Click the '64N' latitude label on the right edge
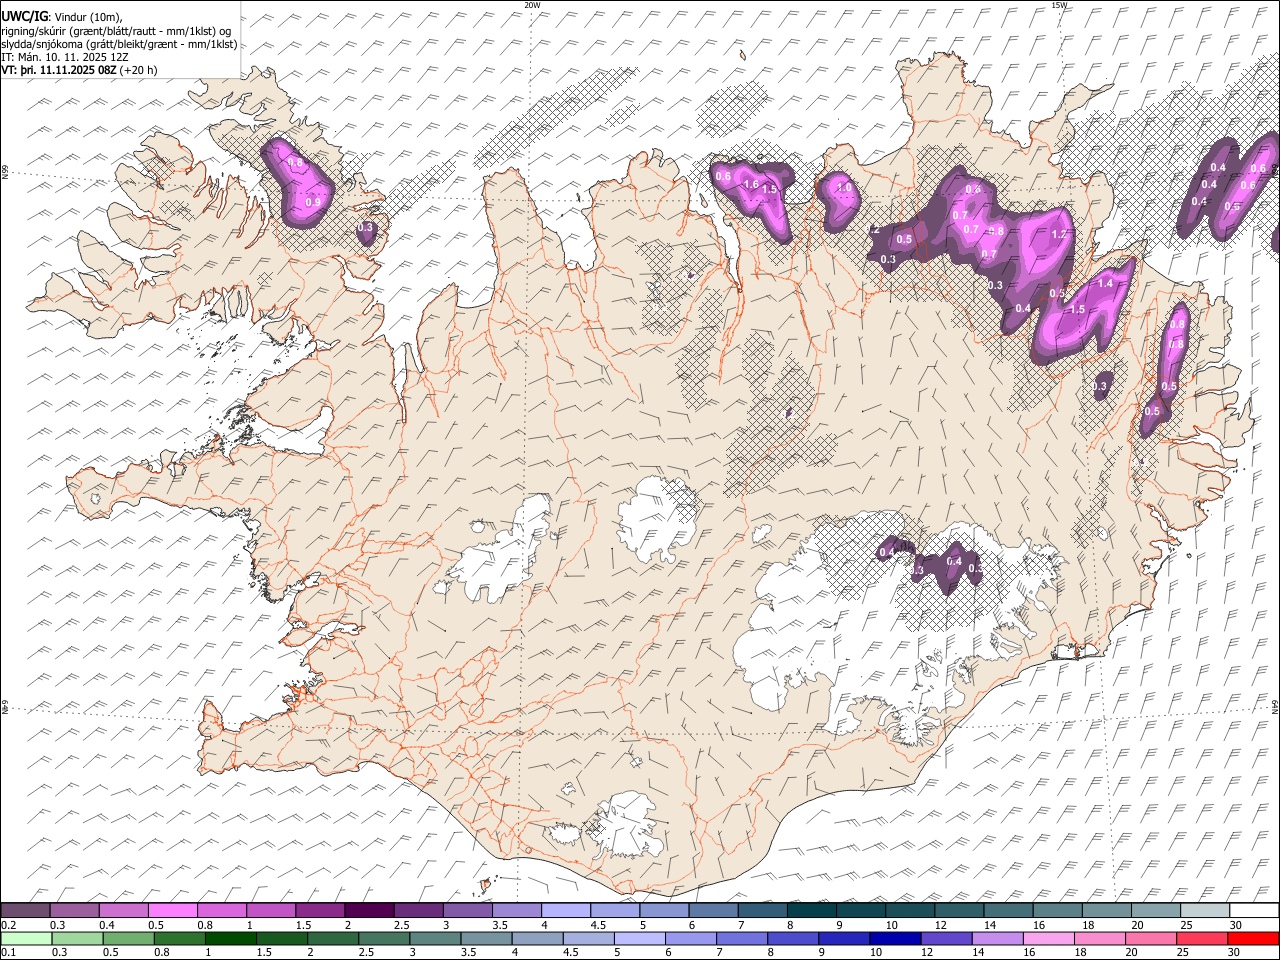The width and height of the screenshot is (1280, 960). pos(1275,706)
